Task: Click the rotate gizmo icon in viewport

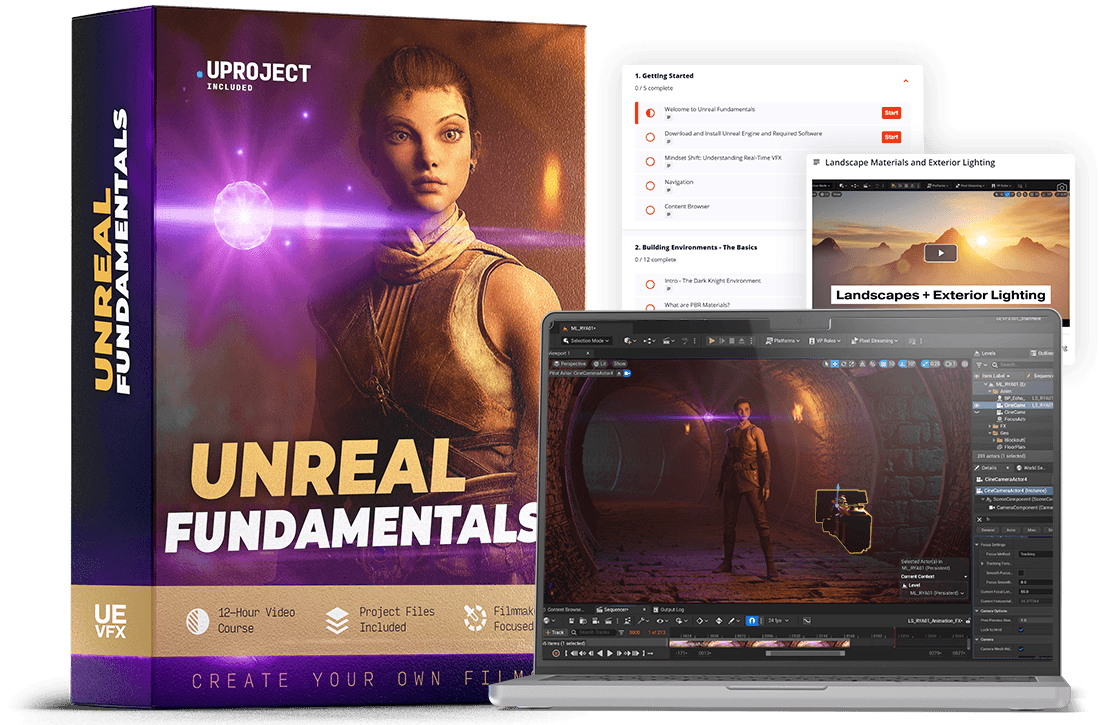Action: [843, 364]
